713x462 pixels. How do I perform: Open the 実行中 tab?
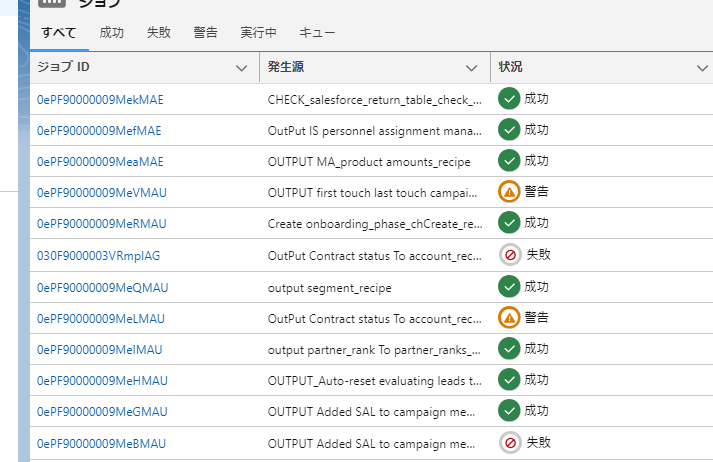(258, 33)
